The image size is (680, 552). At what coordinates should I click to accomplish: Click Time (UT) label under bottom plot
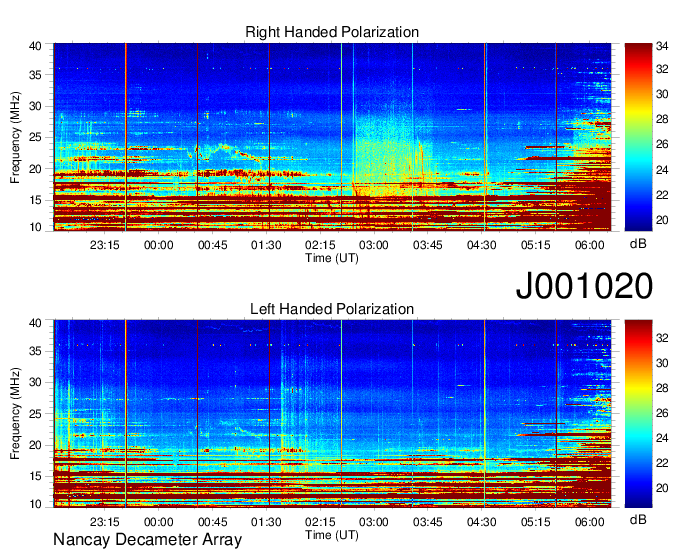[332, 535]
